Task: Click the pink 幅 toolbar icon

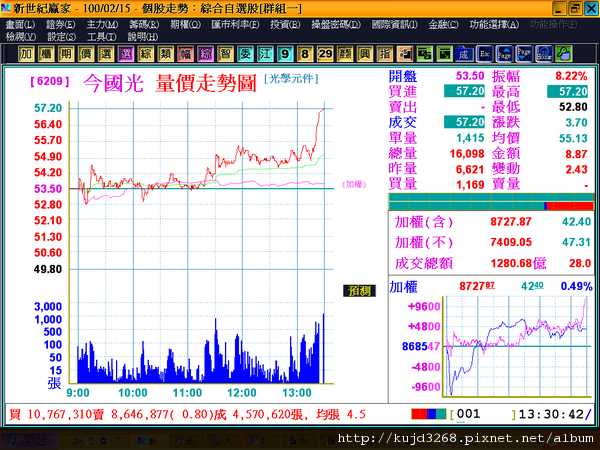Action: (x=186, y=54)
